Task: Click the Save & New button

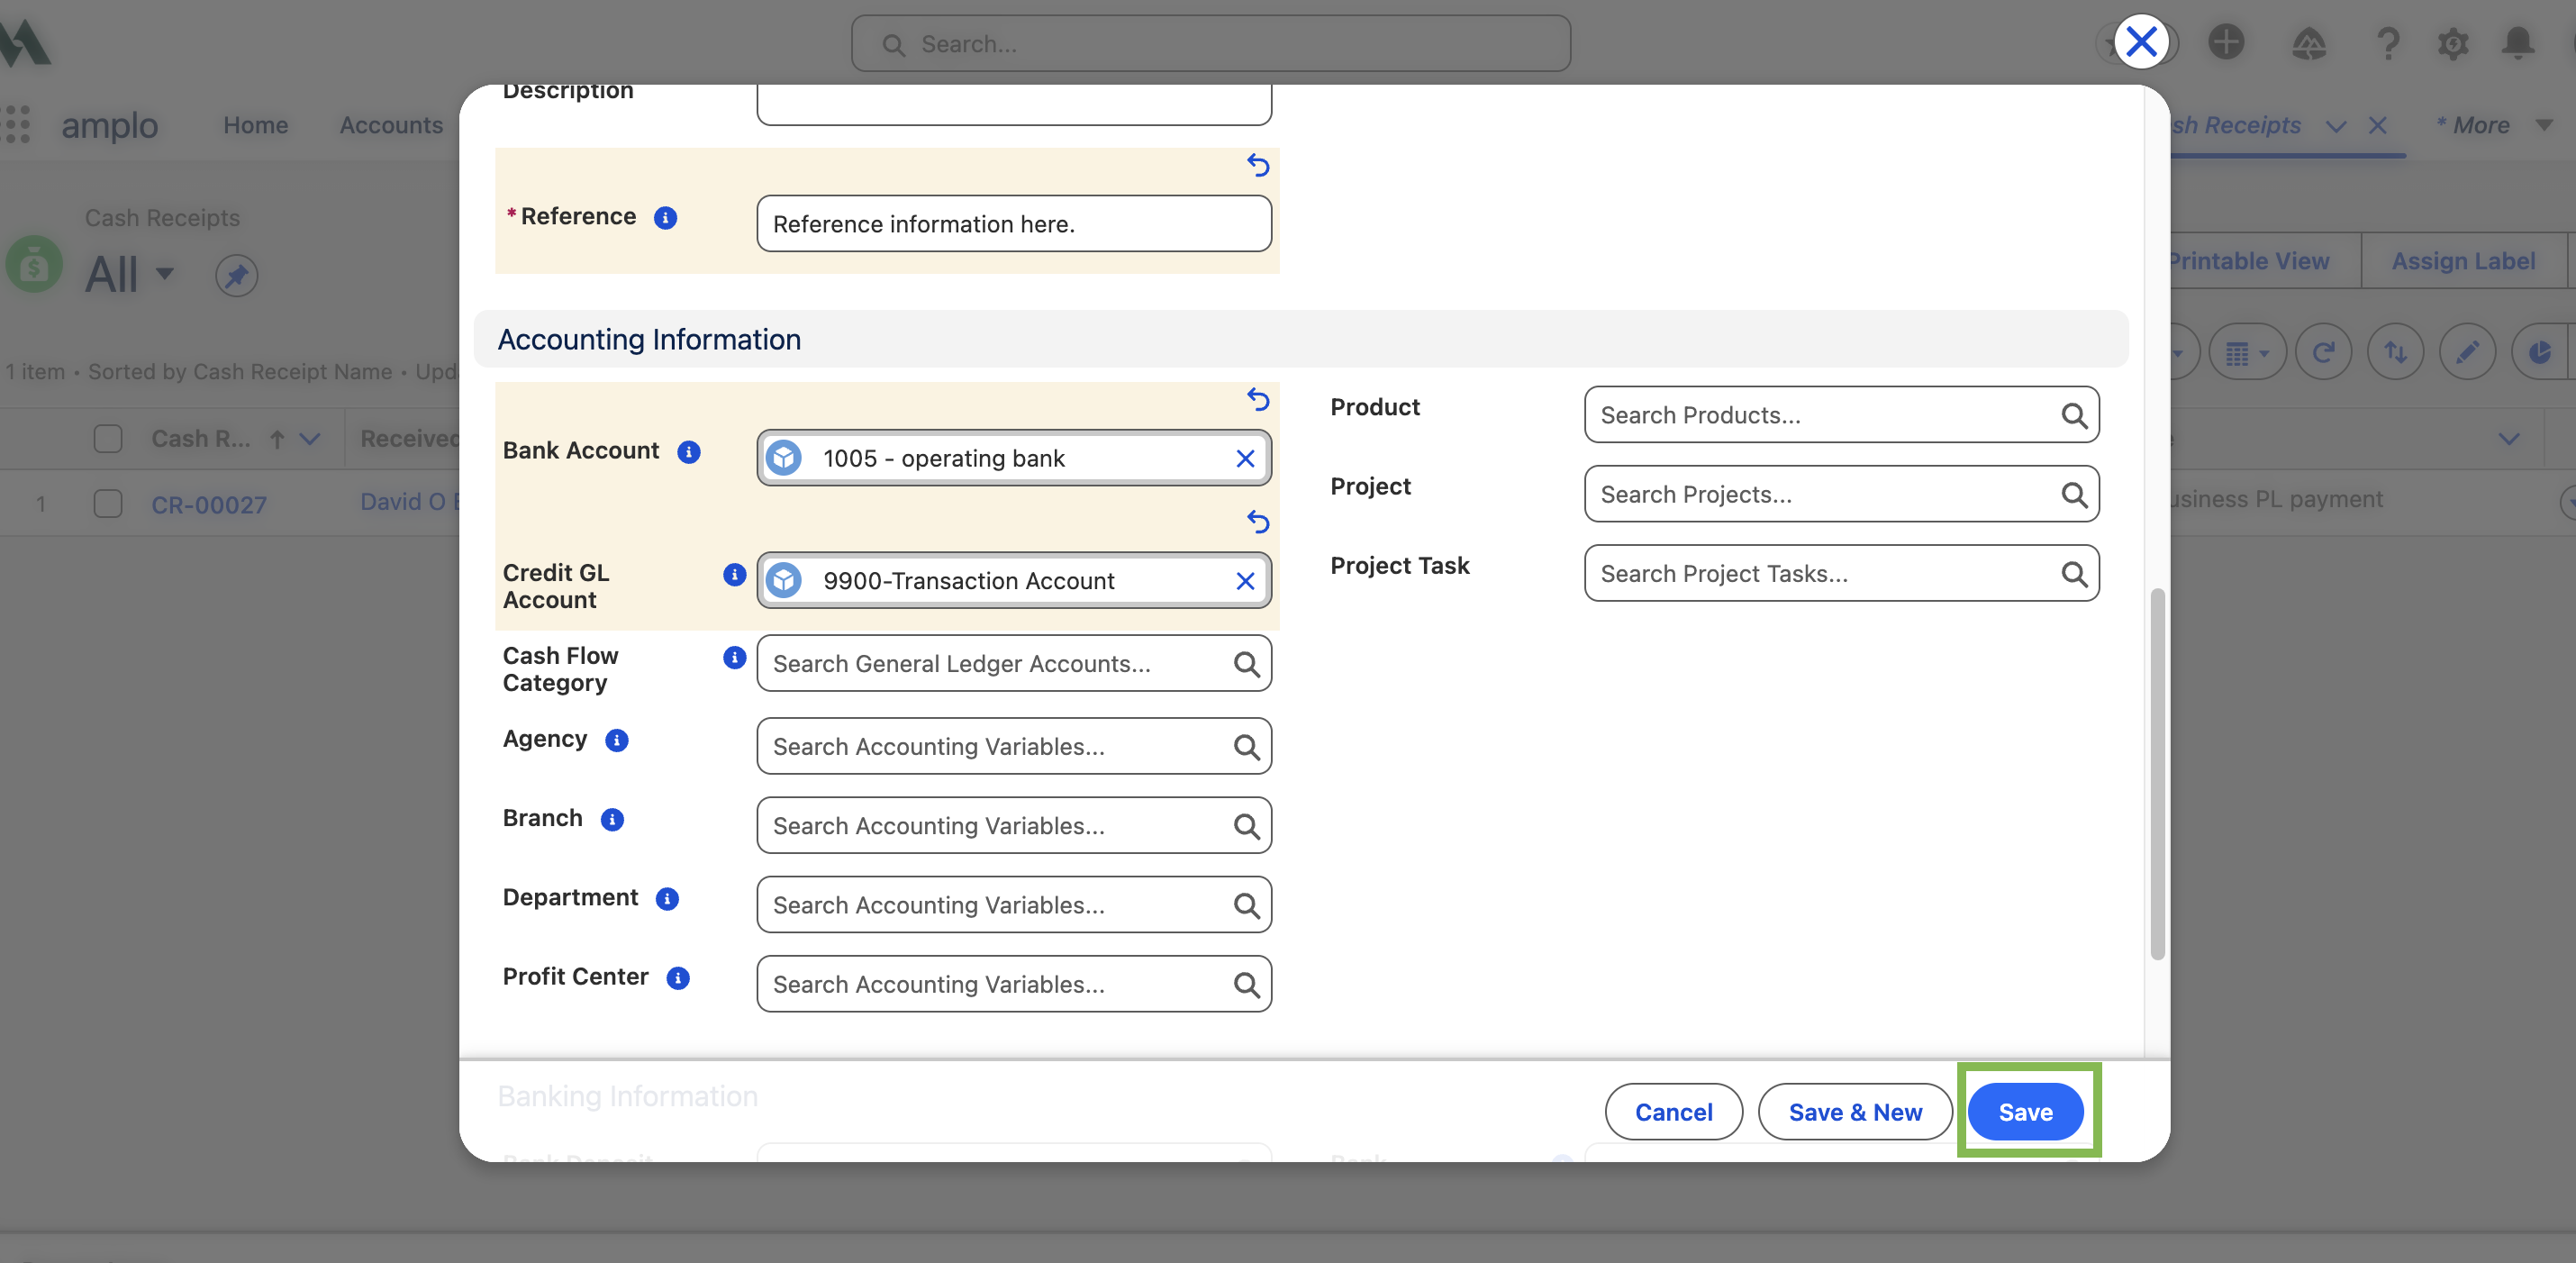Action: click(1855, 1111)
